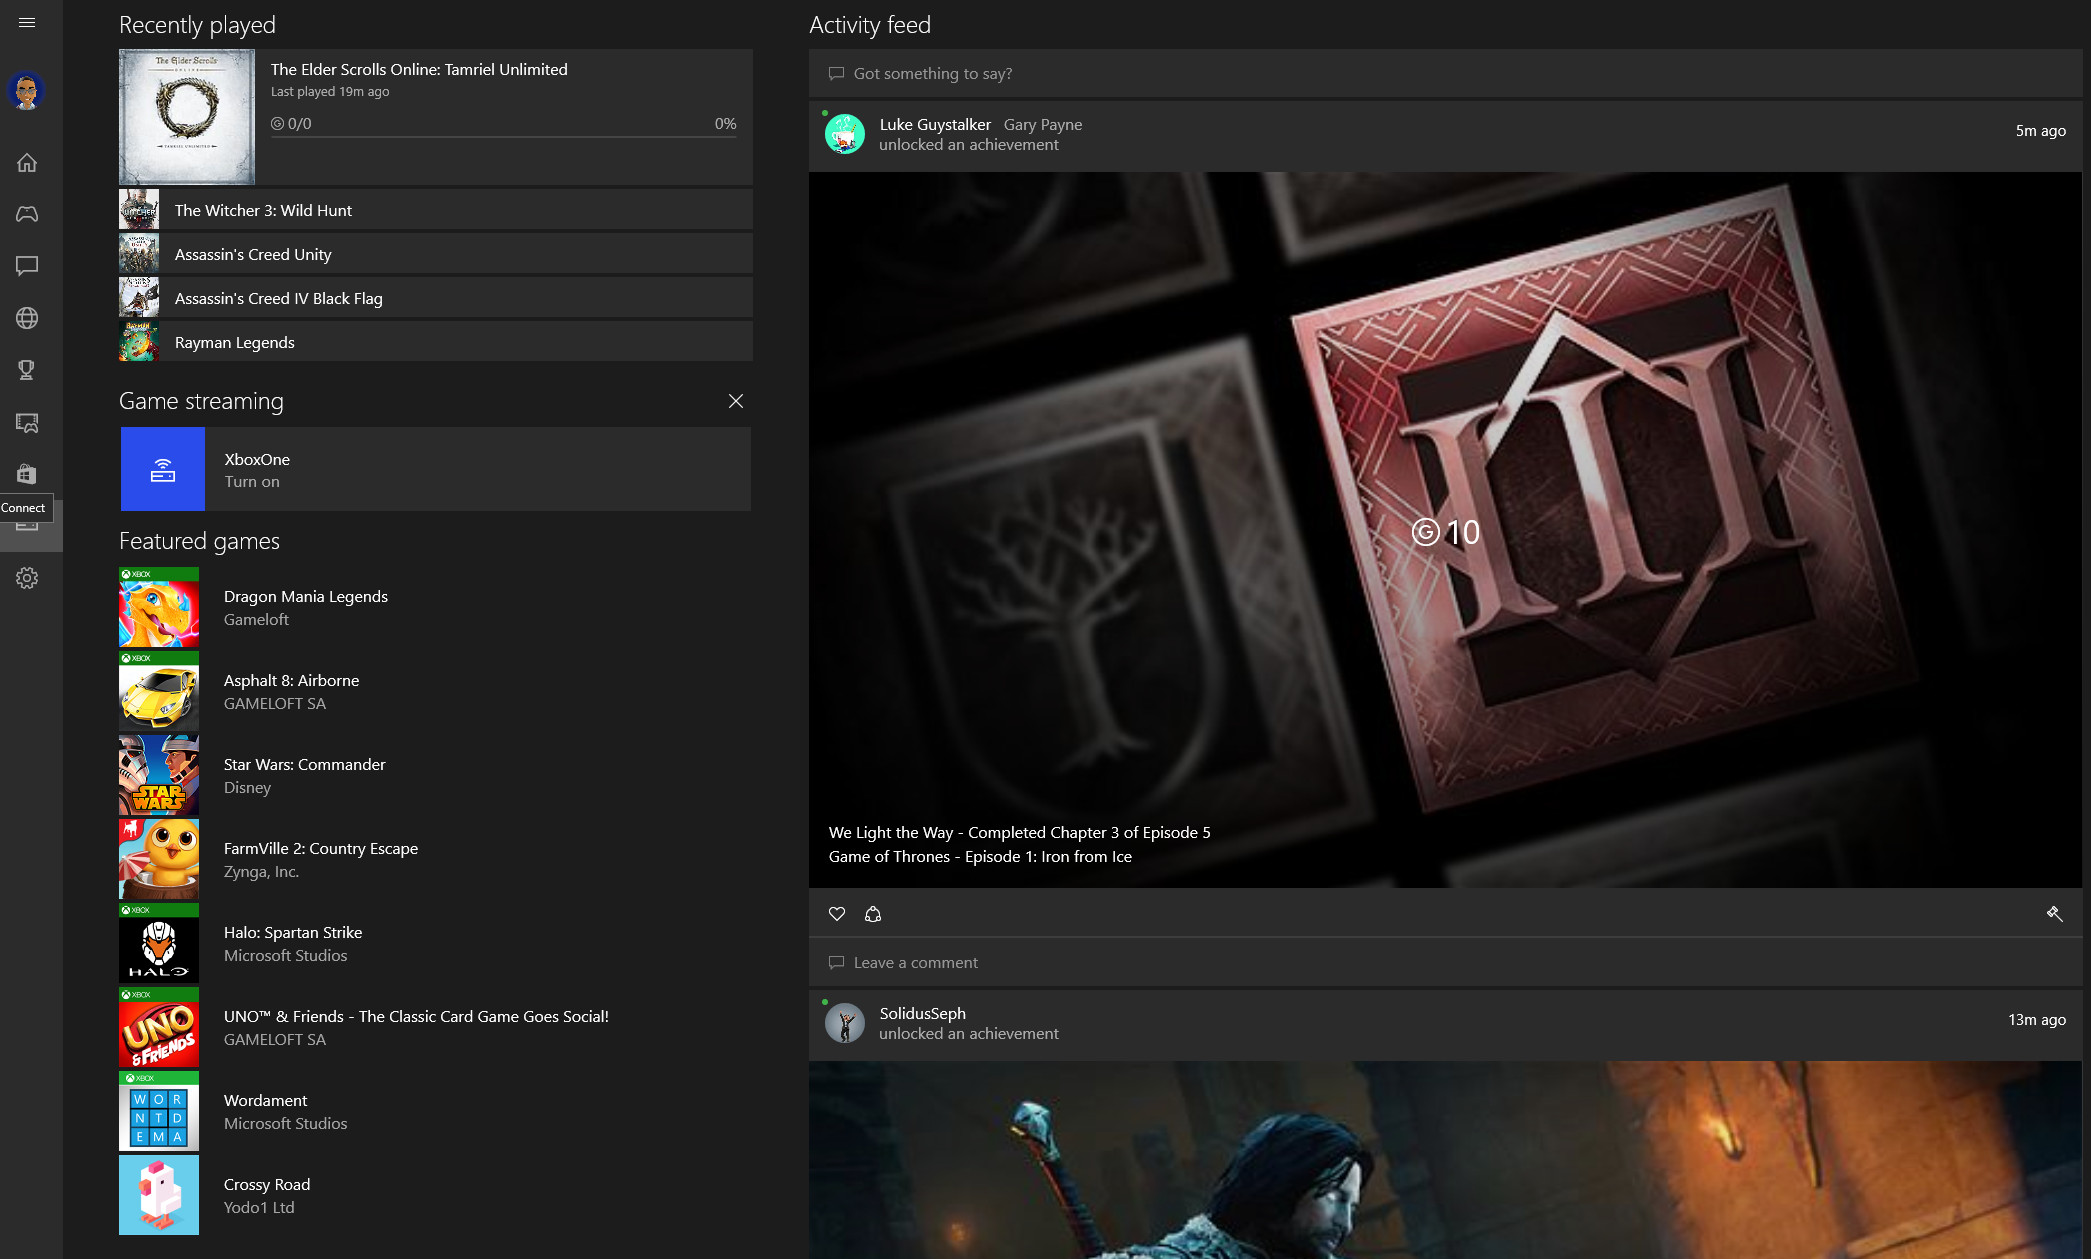Click the report gavel icon on post
Screen dimensions: 2091x1259
[x=2054, y=914]
